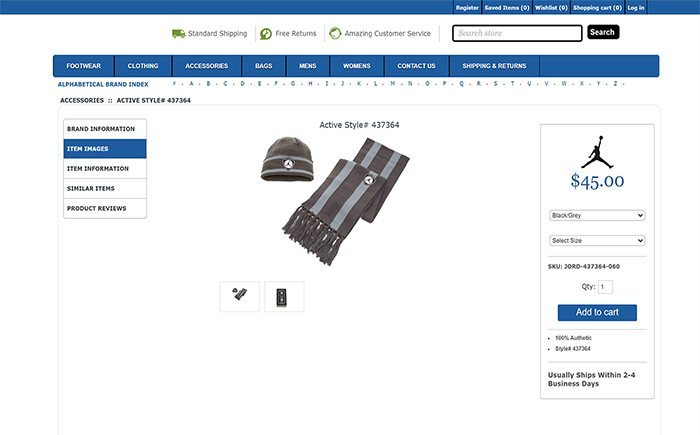Image resolution: width=700 pixels, height=435 pixels.
Task: Click the Active Style# 437364 title
Action: pyautogui.click(x=359, y=125)
